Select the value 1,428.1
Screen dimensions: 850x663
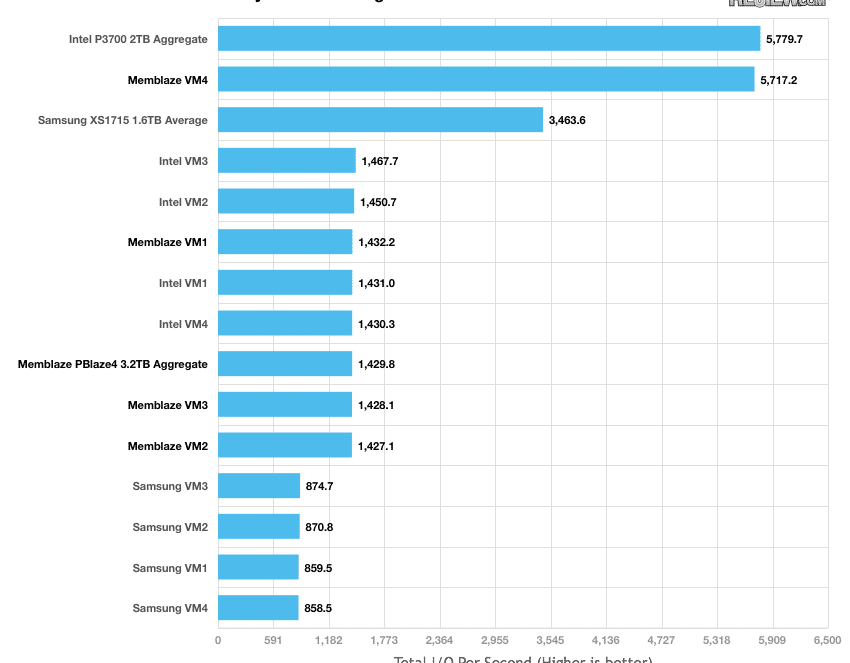click(x=376, y=405)
